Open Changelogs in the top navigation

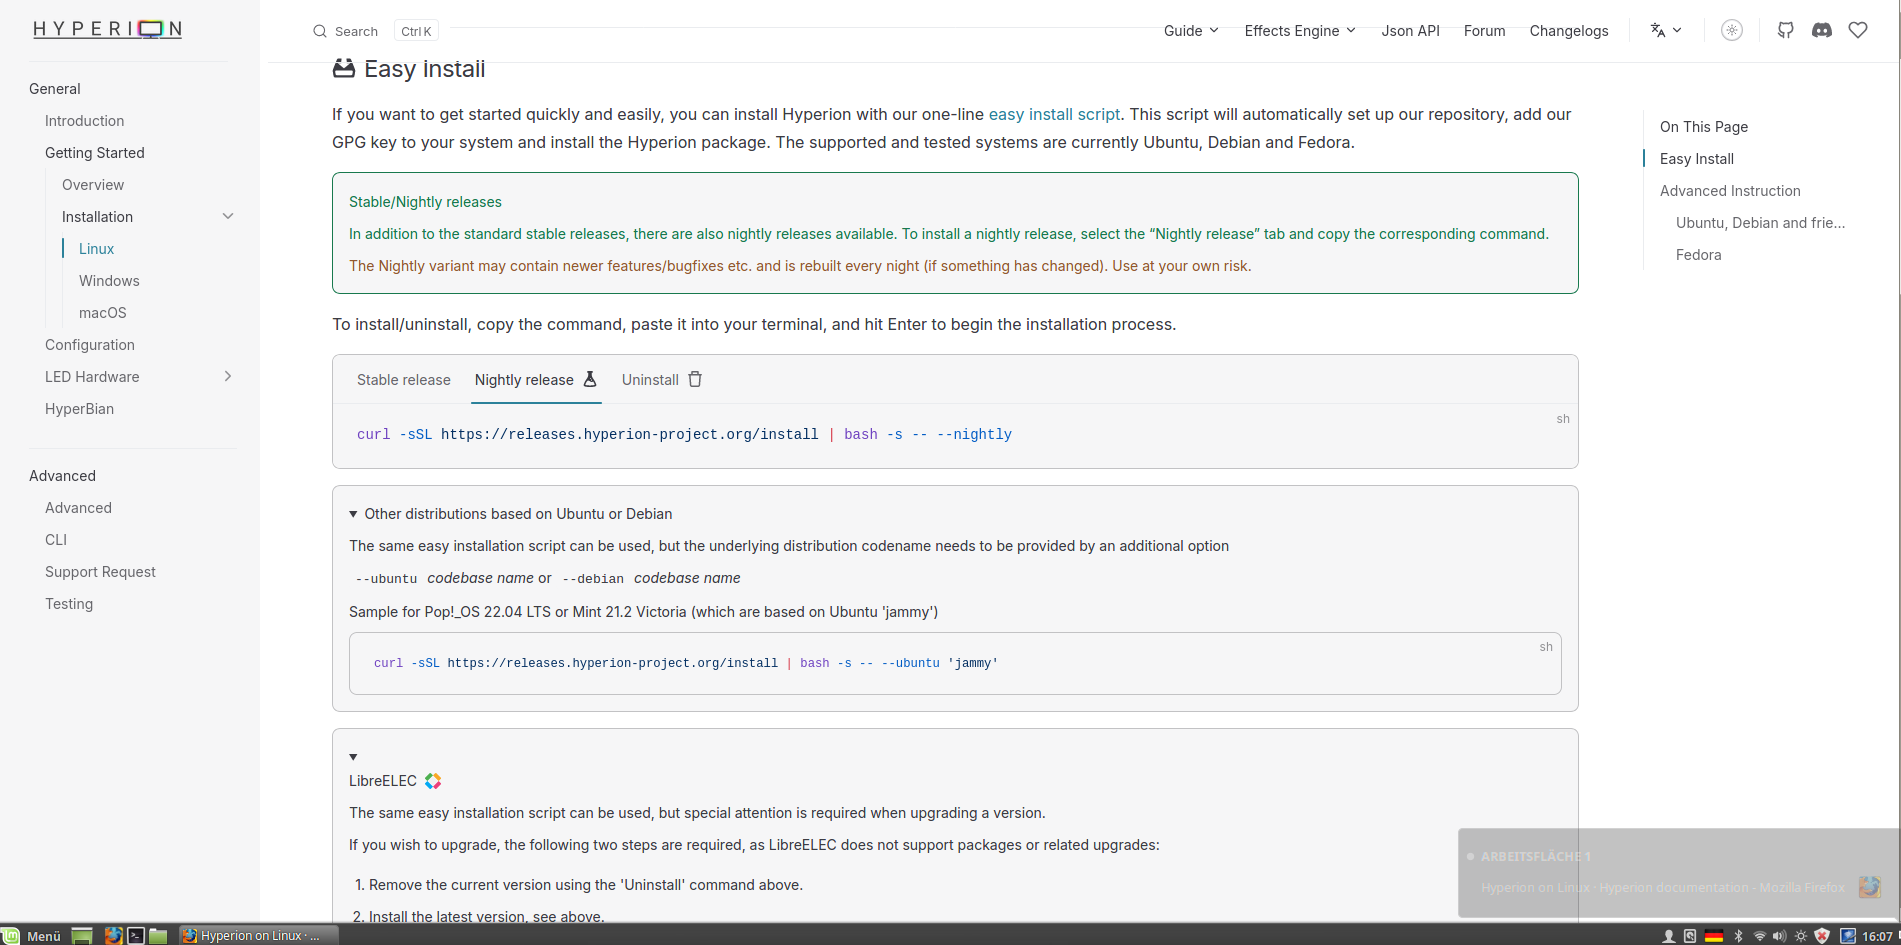click(x=1568, y=31)
